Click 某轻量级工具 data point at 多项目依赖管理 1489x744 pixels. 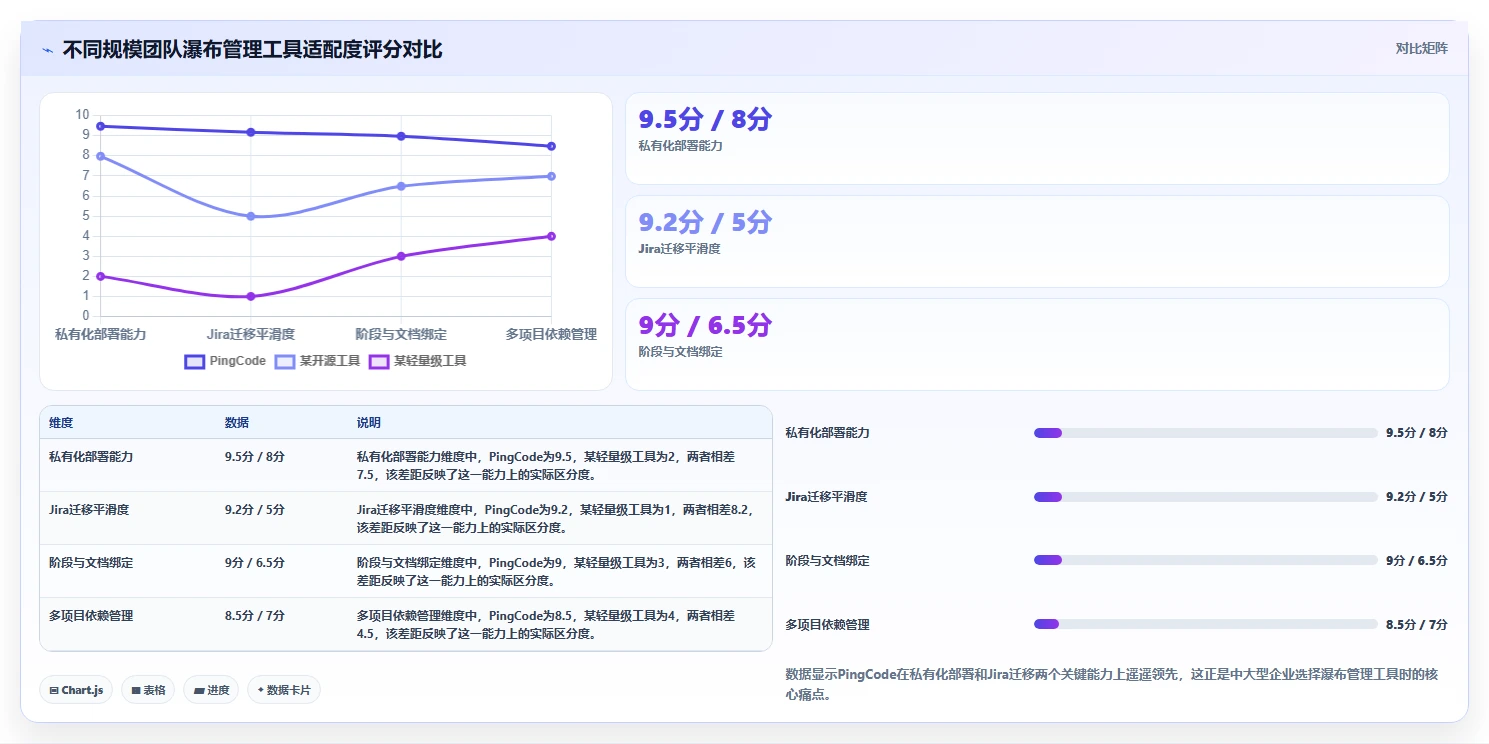[x=551, y=236]
